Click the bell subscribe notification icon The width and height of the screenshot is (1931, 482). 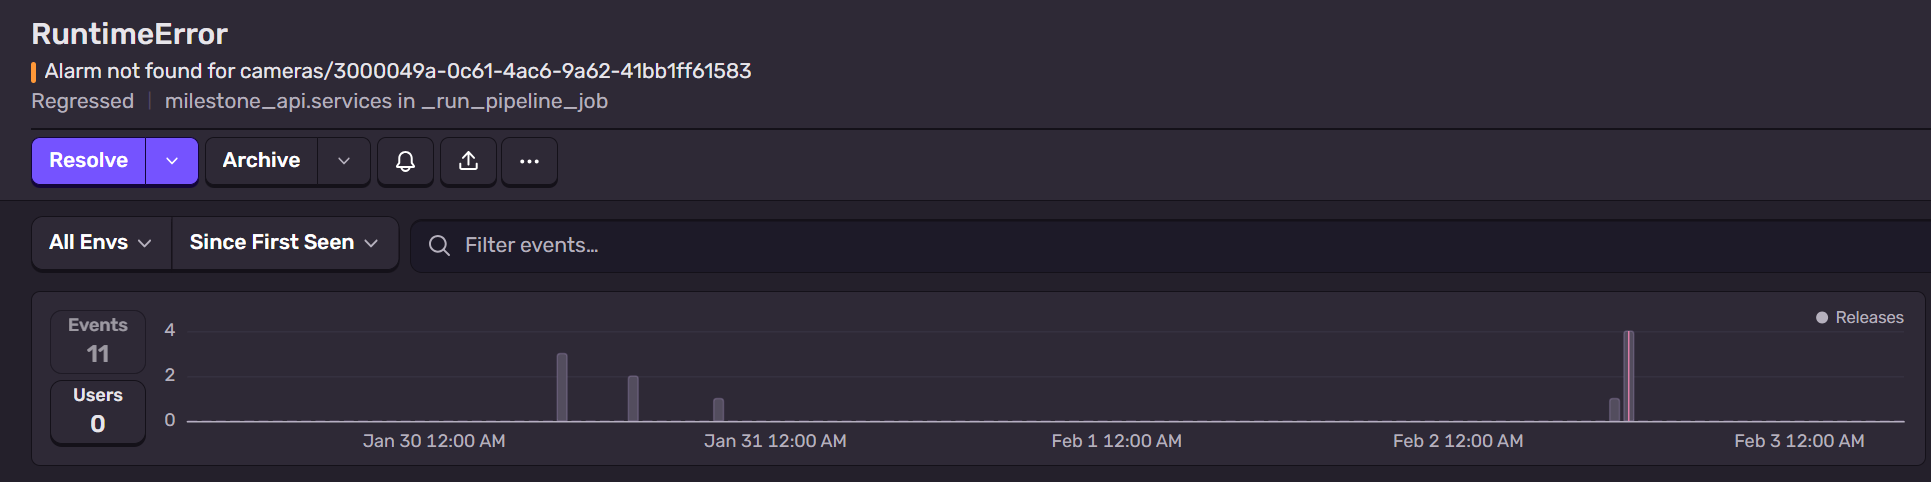pos(405,161)
